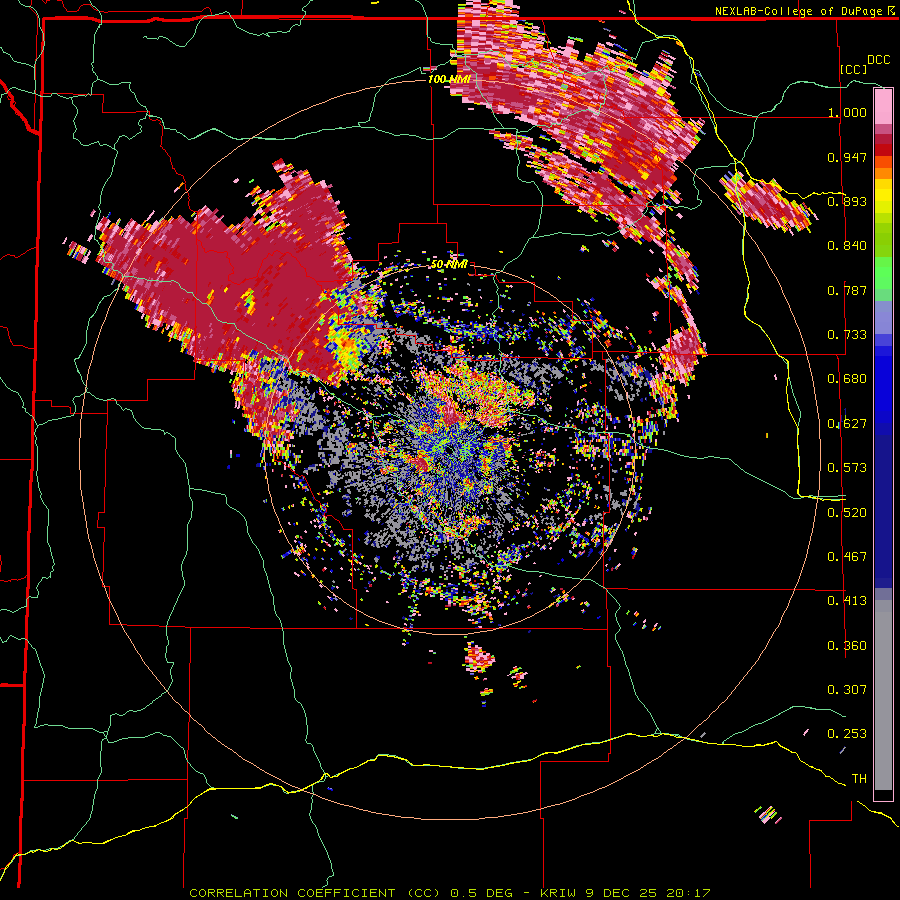Pick the yellow segment of the color scale
Image resolution: width=900 pixels, height=900 pixels.
883,196
